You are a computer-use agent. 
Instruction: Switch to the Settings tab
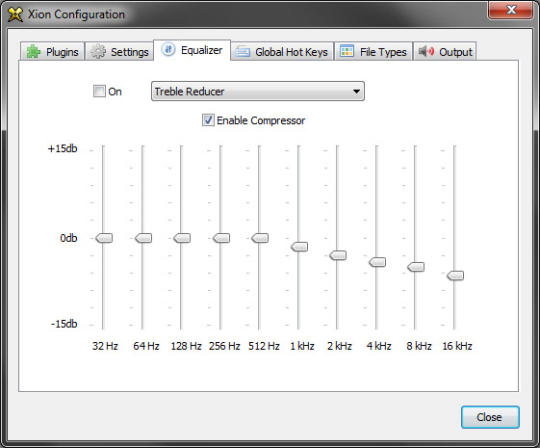(119, 52)
